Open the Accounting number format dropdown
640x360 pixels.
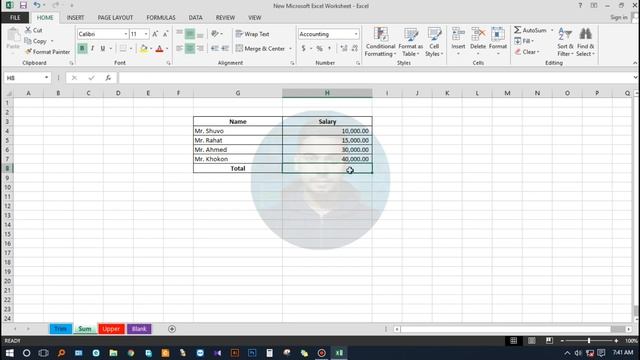[x=356, y=34]
